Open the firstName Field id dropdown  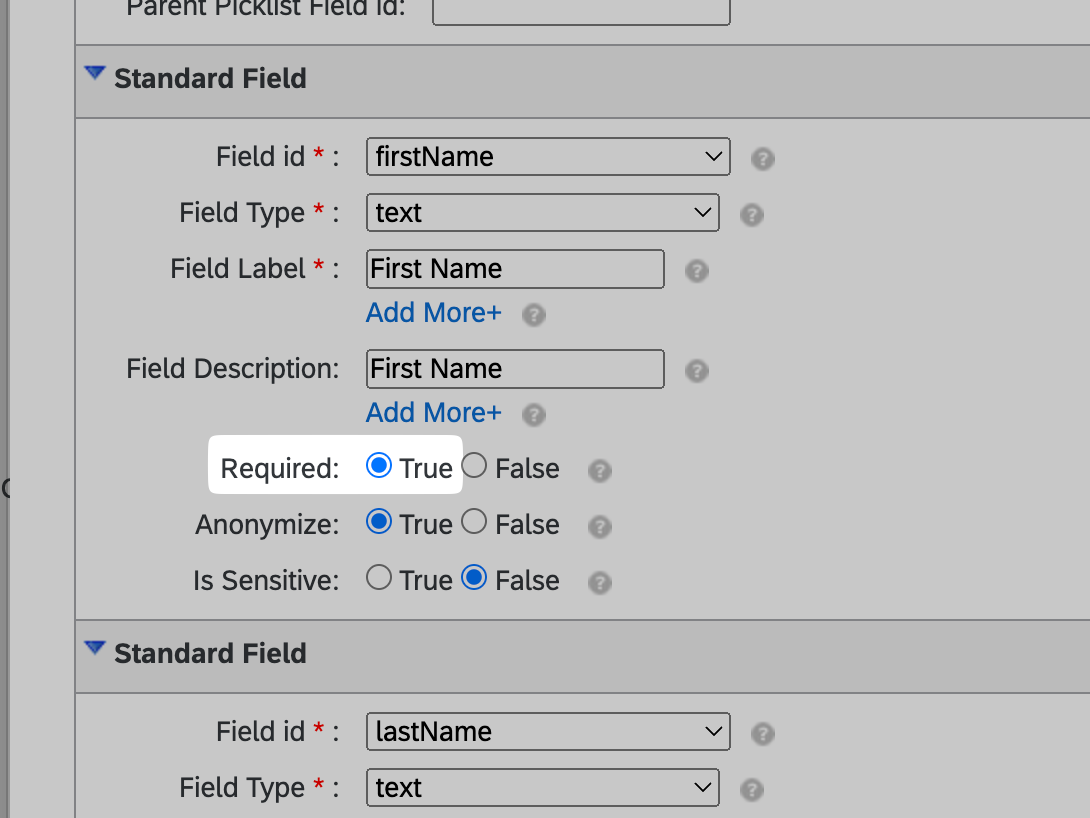click(548, 157)
